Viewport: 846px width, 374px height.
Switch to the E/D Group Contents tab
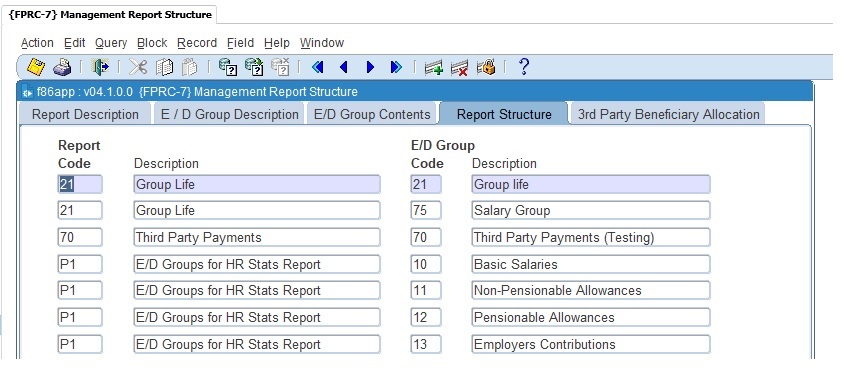(372, 114)
